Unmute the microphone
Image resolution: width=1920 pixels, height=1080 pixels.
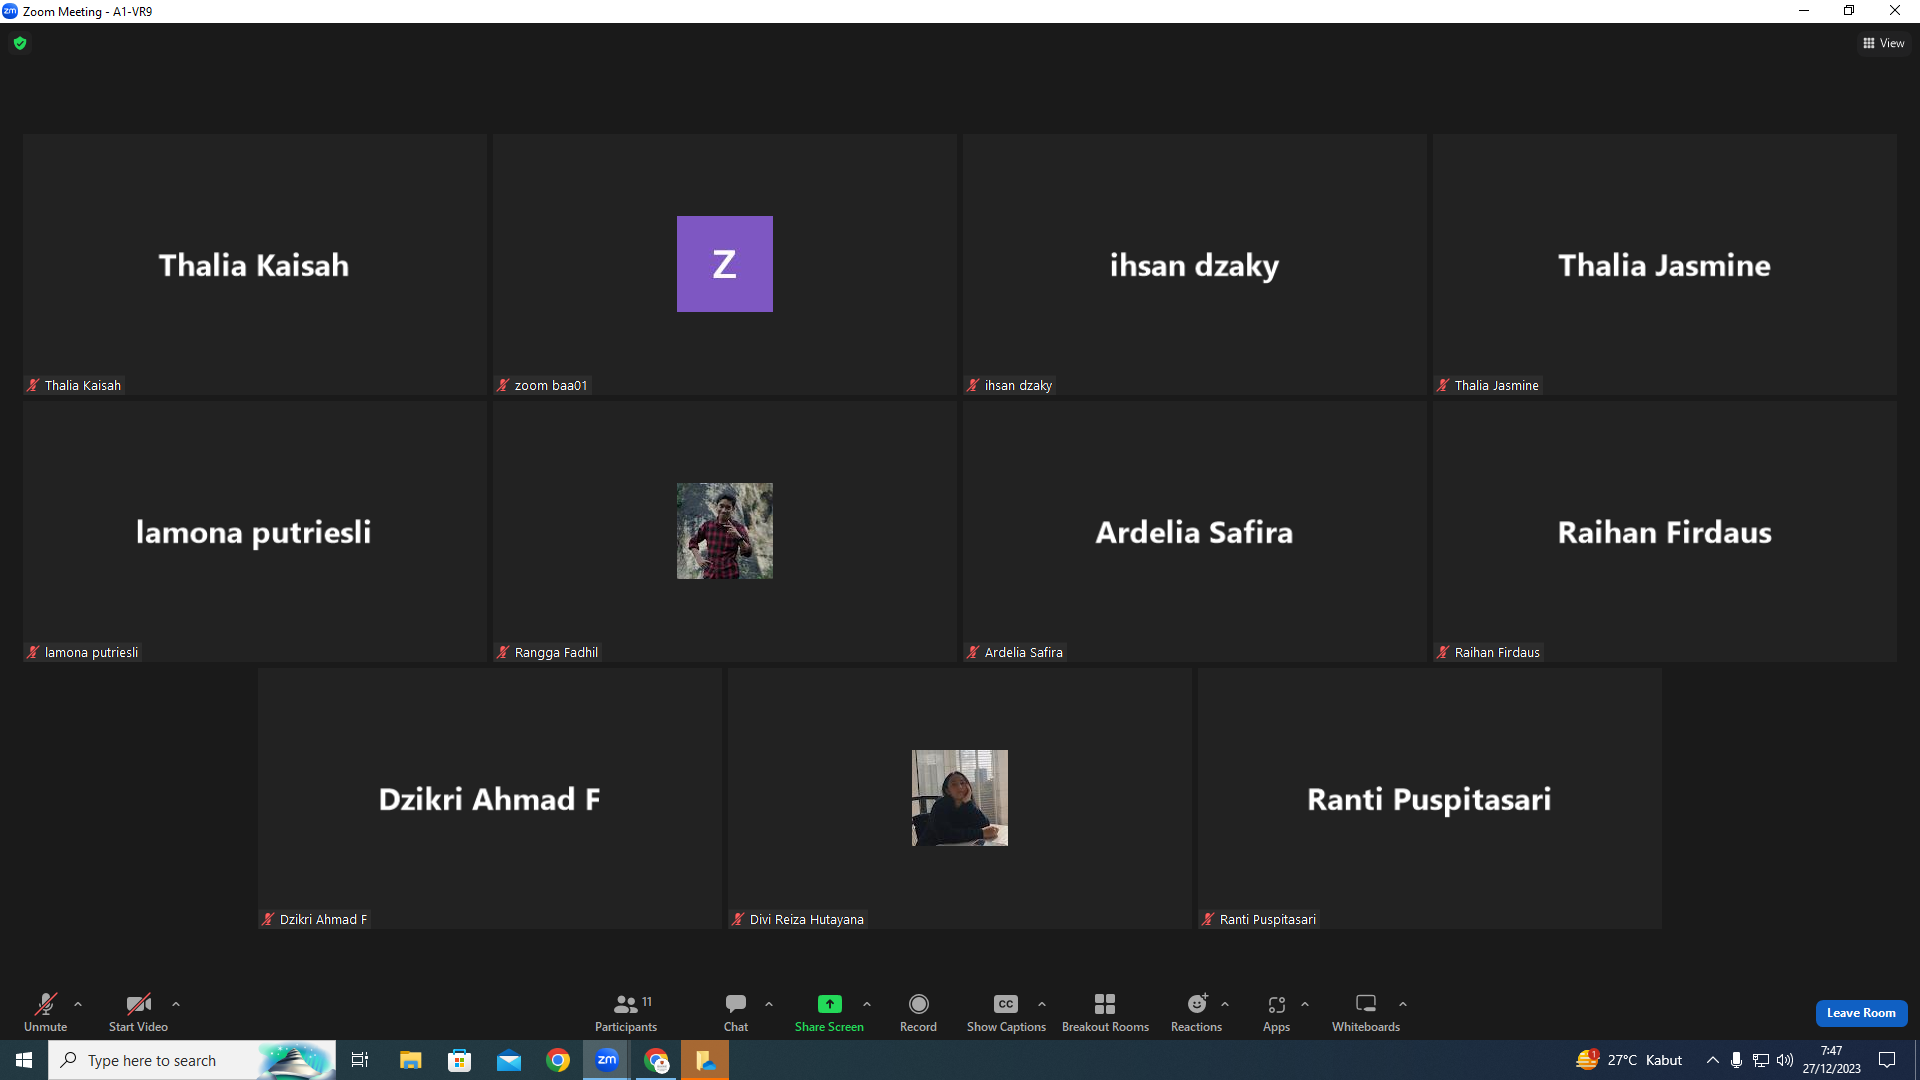pyautogui.click(x=46, y=1012)
